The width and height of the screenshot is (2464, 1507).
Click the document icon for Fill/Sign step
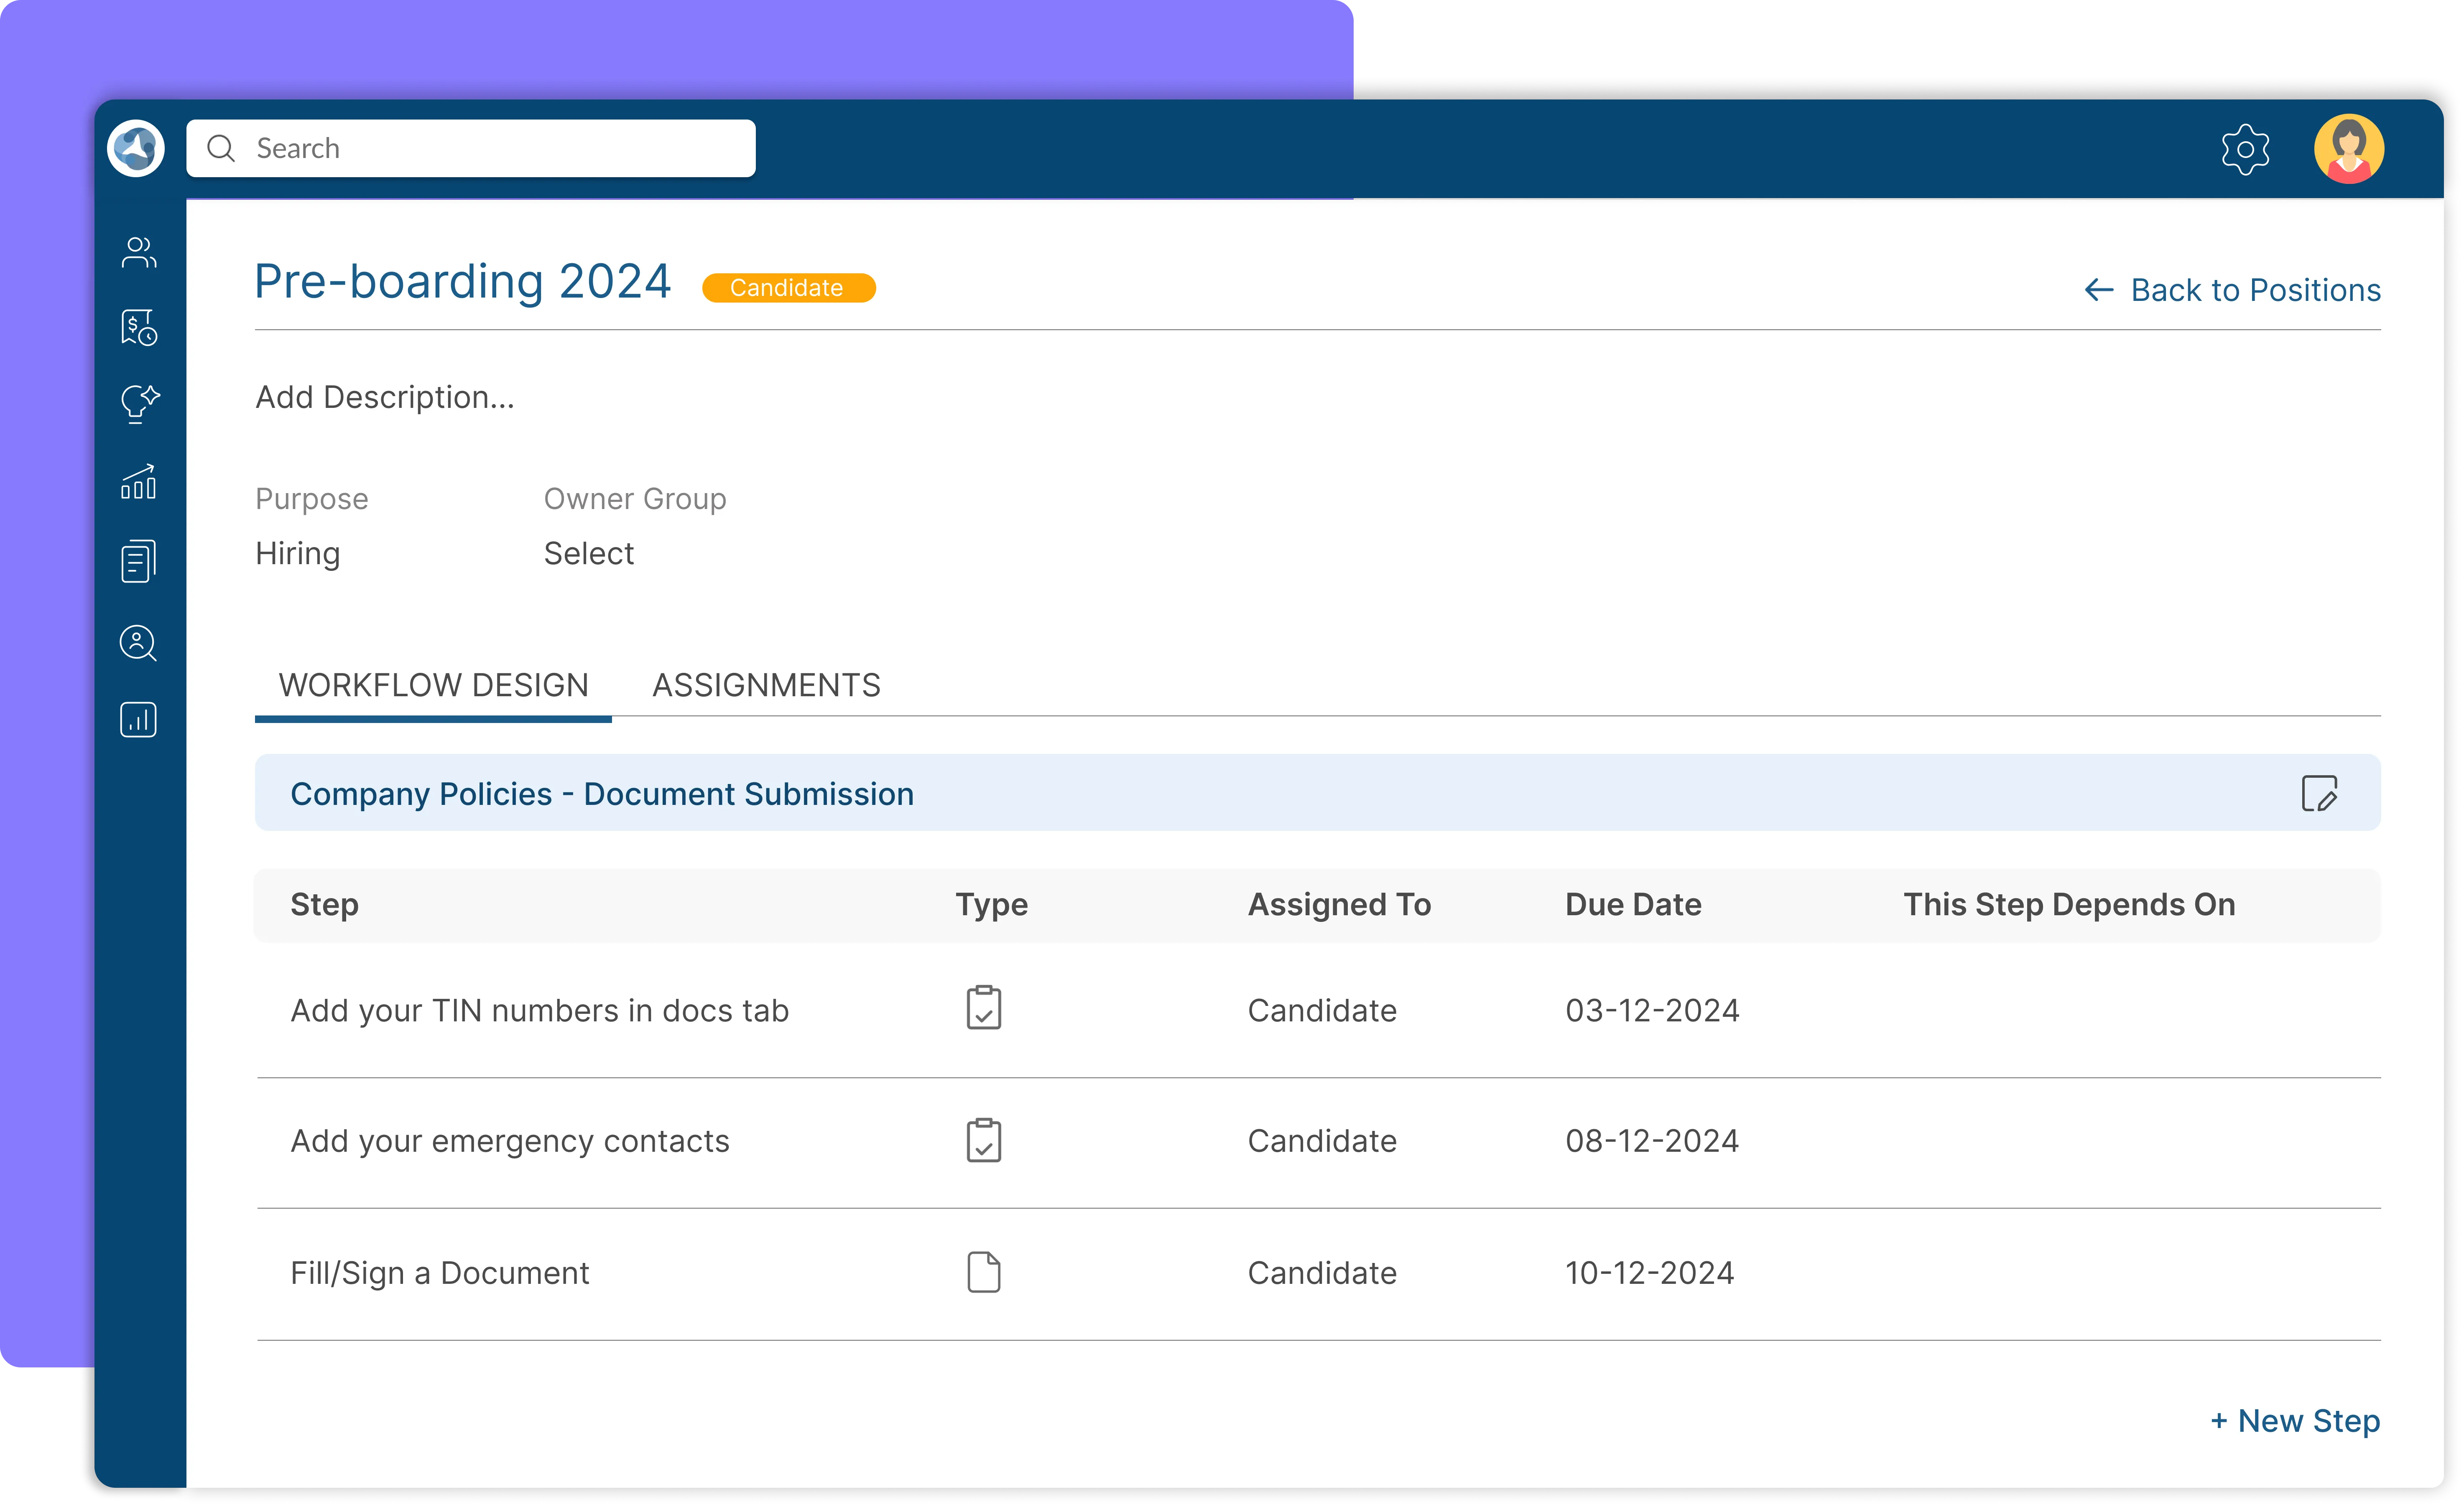point(983,1272)
